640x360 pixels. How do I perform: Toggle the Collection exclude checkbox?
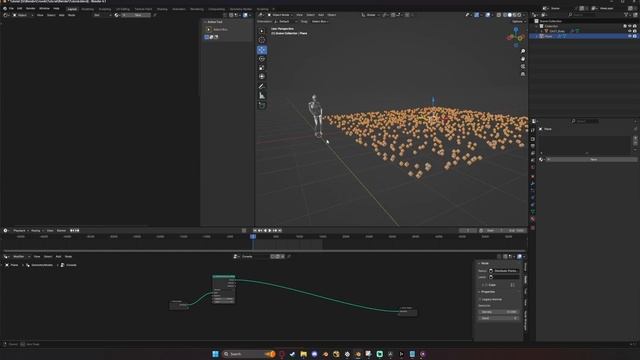tap(625, 26)
